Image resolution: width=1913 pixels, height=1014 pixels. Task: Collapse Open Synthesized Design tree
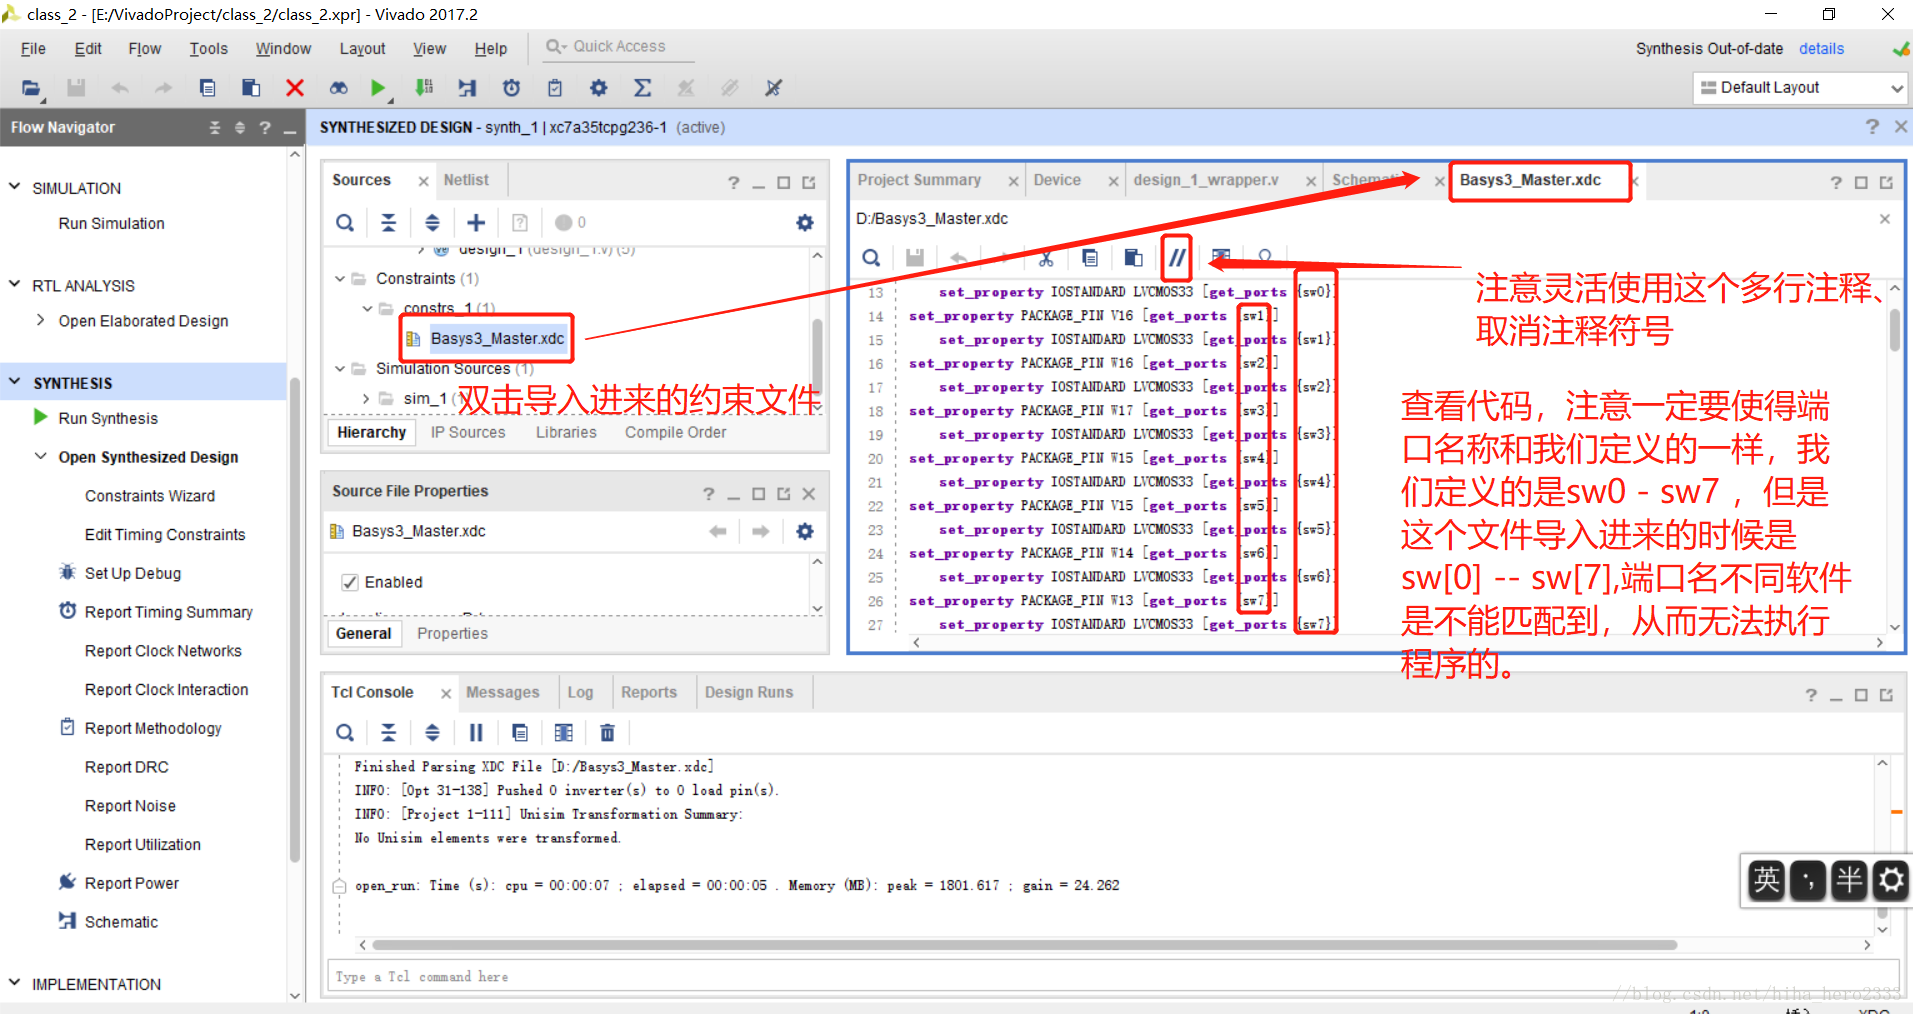40,457
